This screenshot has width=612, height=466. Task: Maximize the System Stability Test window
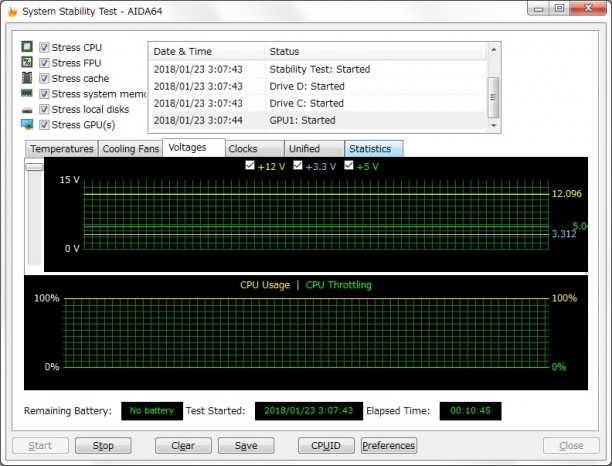pos(559,8)
